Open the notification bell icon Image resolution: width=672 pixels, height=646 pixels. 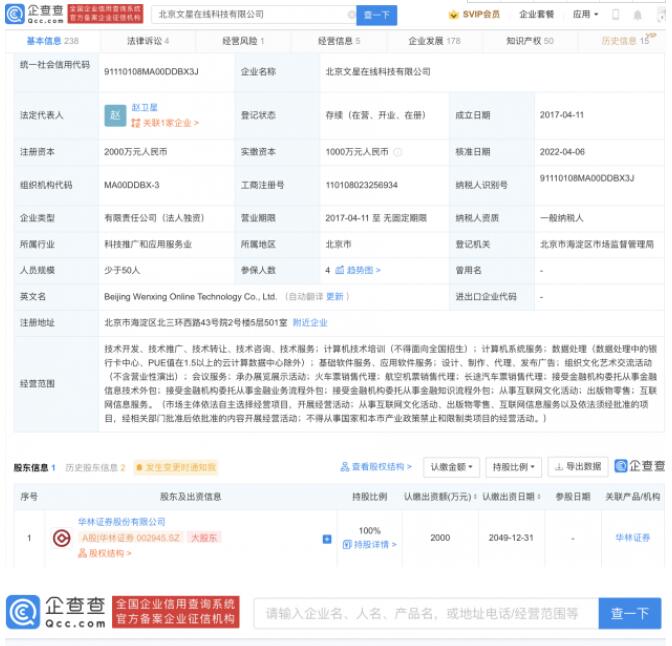[637, 15]
